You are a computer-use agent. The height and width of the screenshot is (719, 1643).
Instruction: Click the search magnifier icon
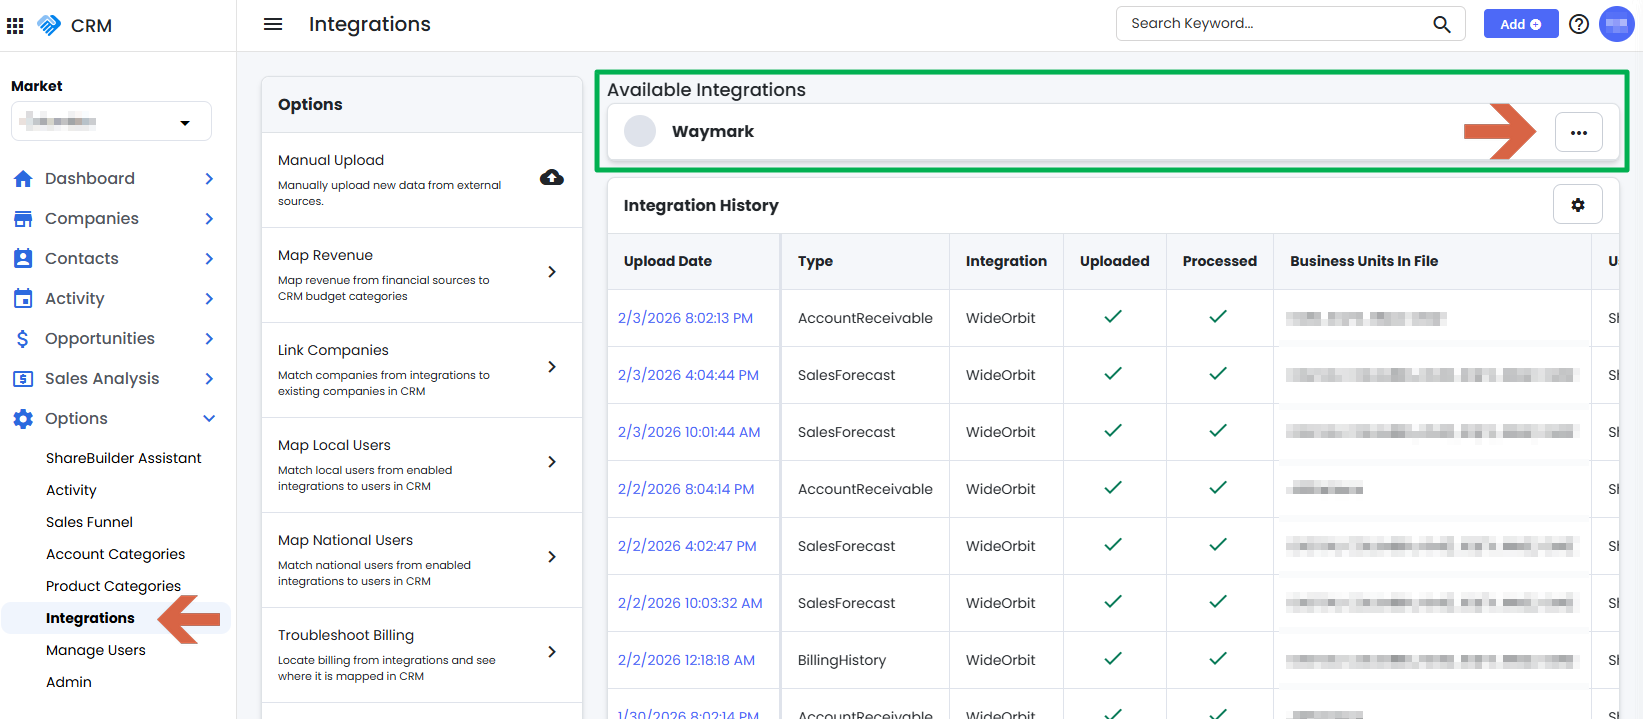pyautogui.click(x=1441, y=24)
